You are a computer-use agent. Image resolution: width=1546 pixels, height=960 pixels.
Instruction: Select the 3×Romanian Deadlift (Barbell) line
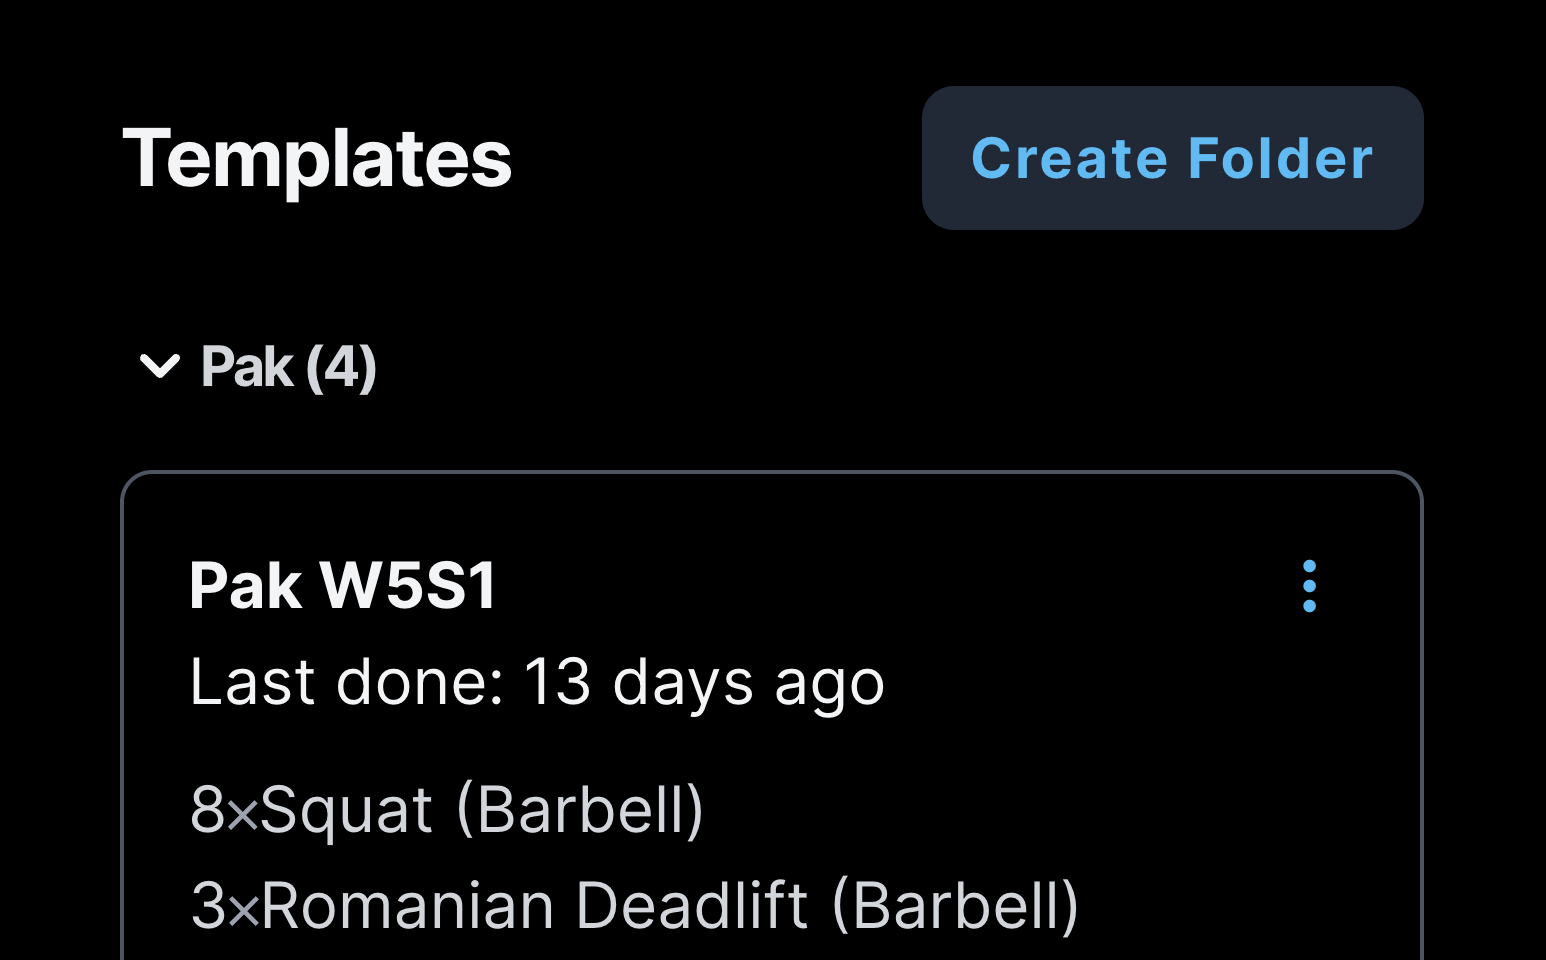pos(634,906)
